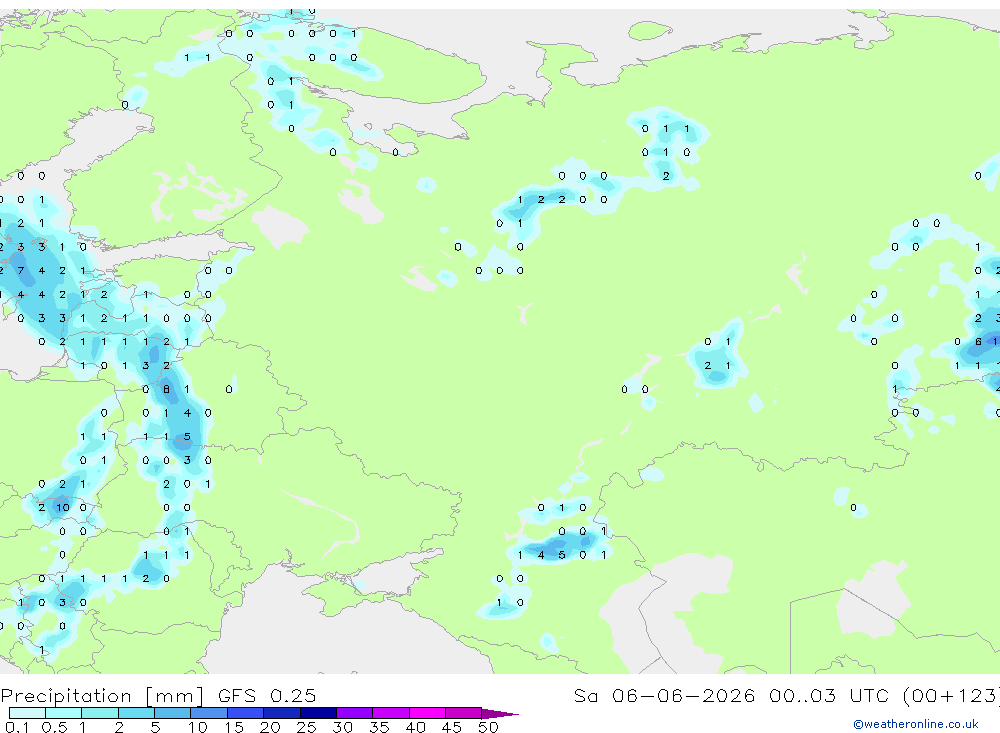
Task: Click legend scale label '35'
Action: coord(379,727)
